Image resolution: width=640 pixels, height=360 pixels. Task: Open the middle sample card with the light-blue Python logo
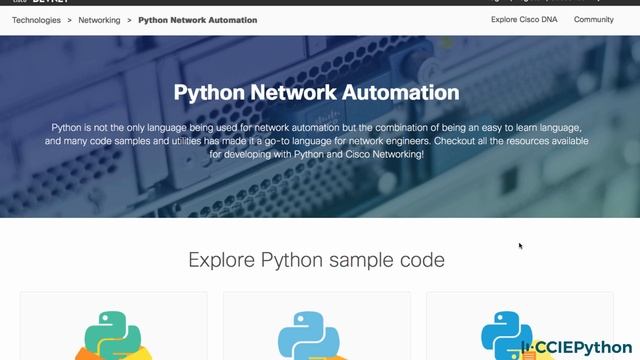click(x=317, y=326)
